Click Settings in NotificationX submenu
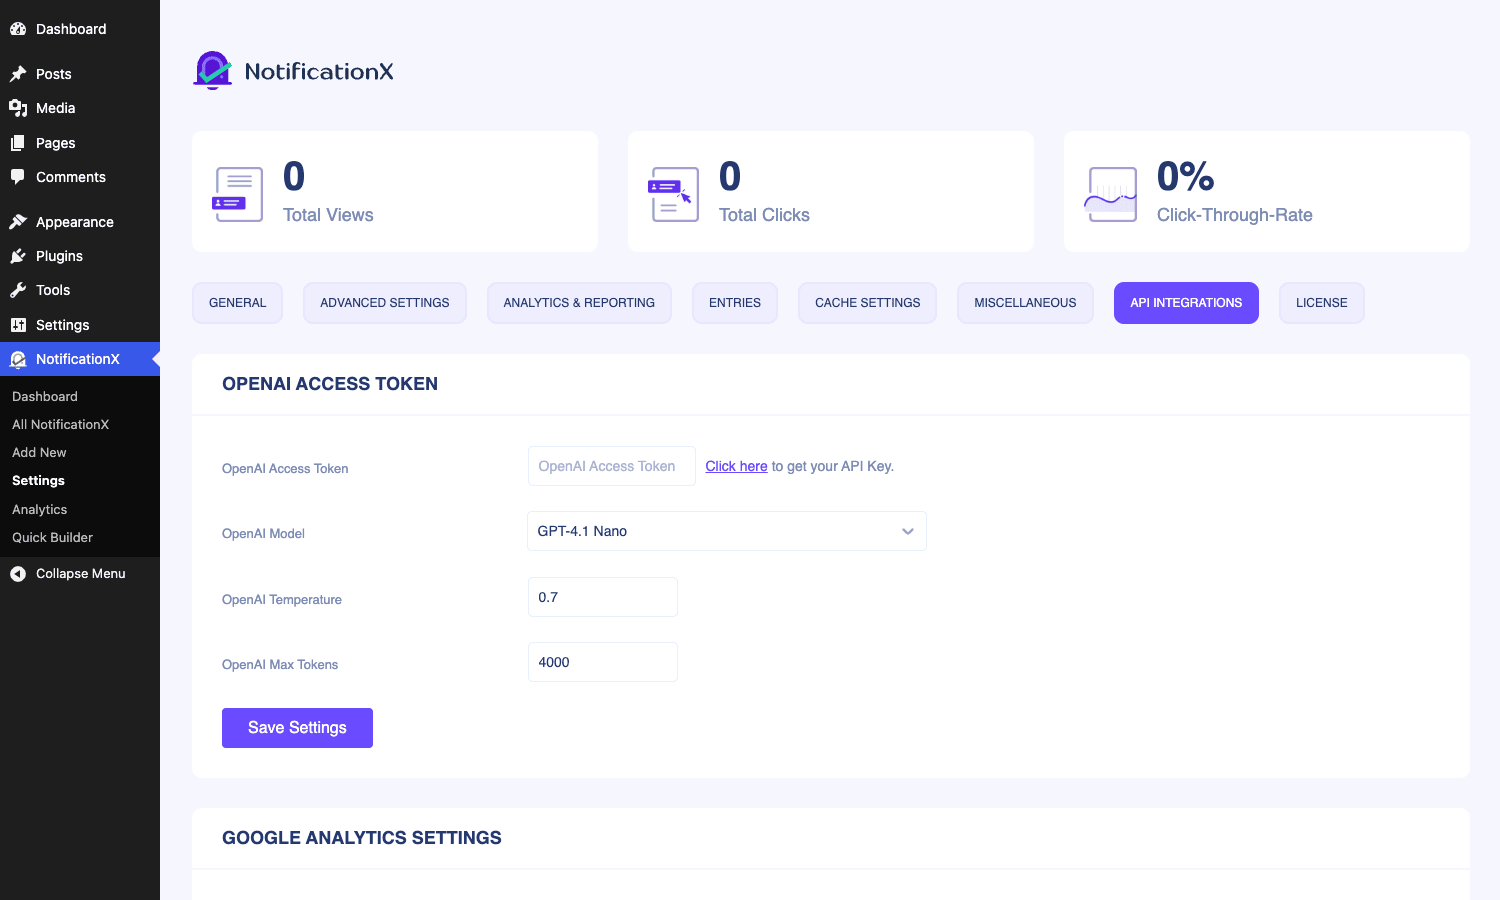The width and height of the screenshot is (1500, 900). pos(38,481)
